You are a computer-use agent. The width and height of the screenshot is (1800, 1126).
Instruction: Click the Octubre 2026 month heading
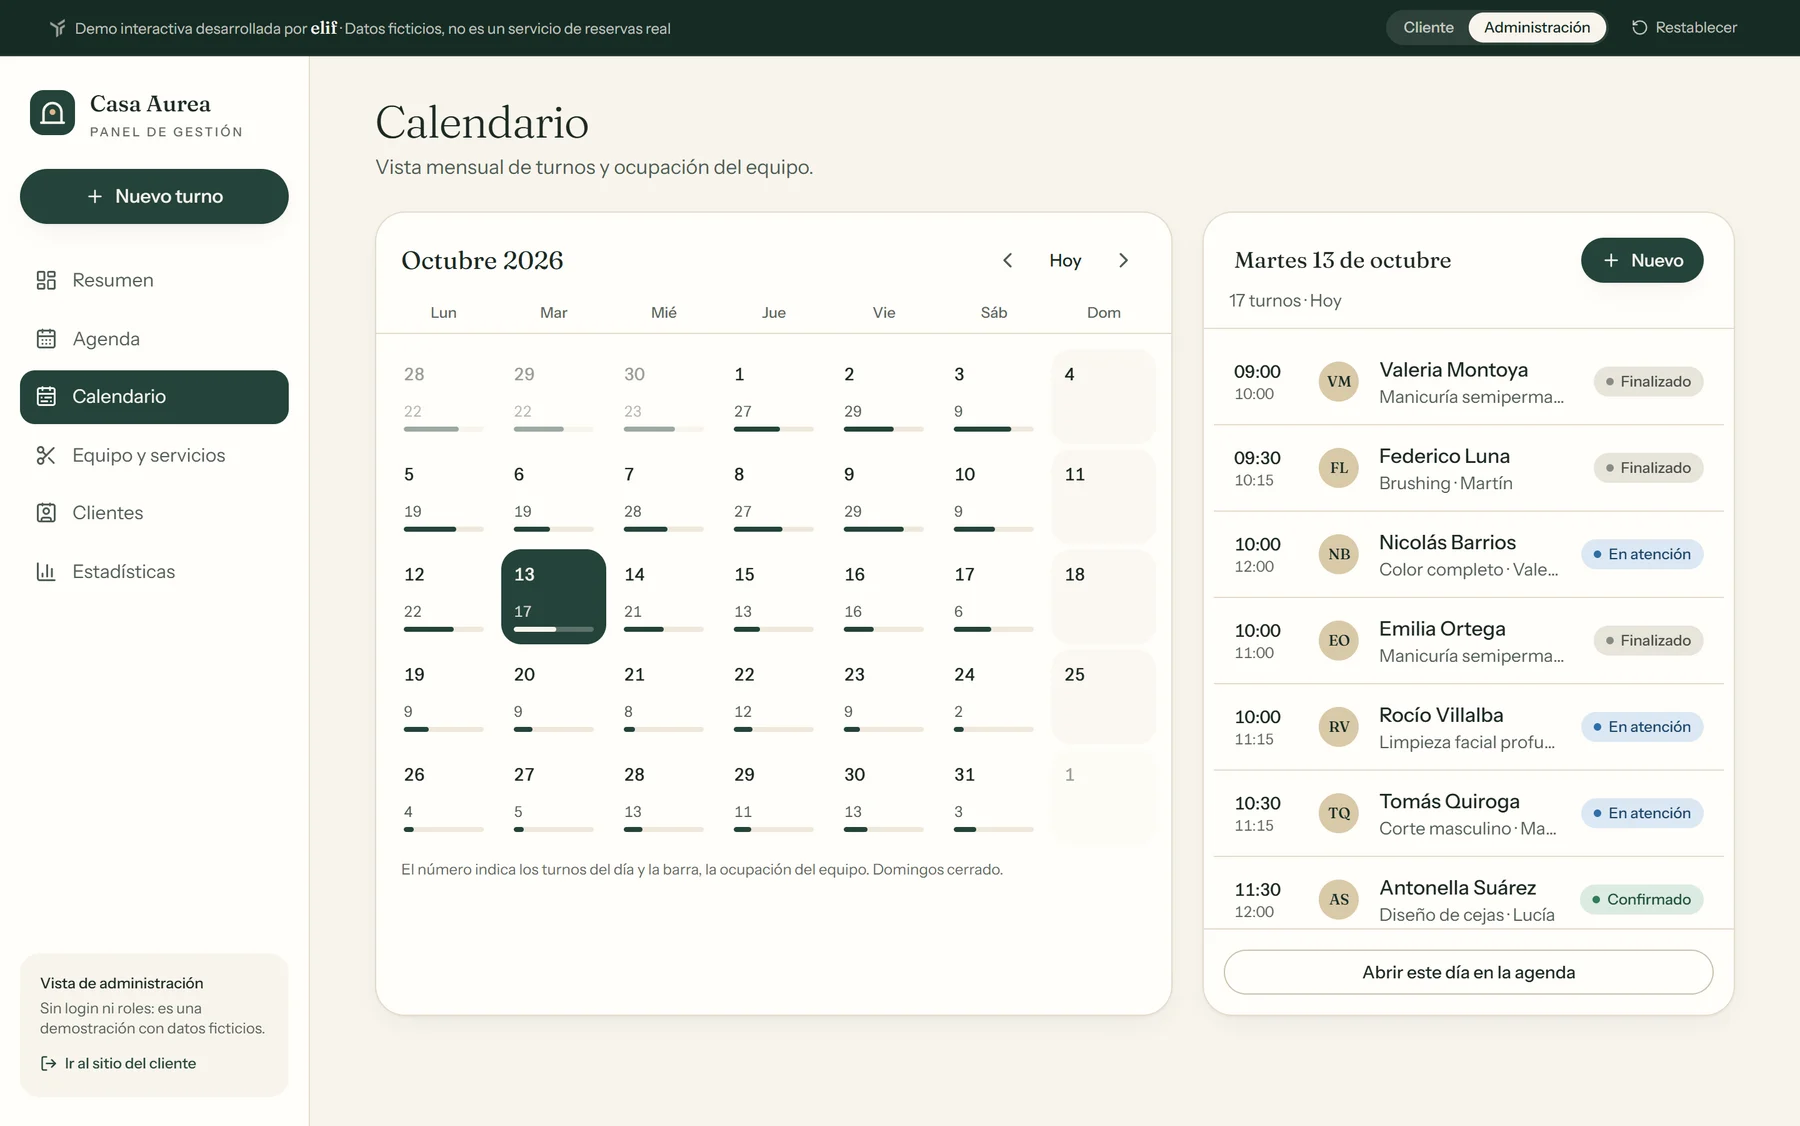coord(482,260)
